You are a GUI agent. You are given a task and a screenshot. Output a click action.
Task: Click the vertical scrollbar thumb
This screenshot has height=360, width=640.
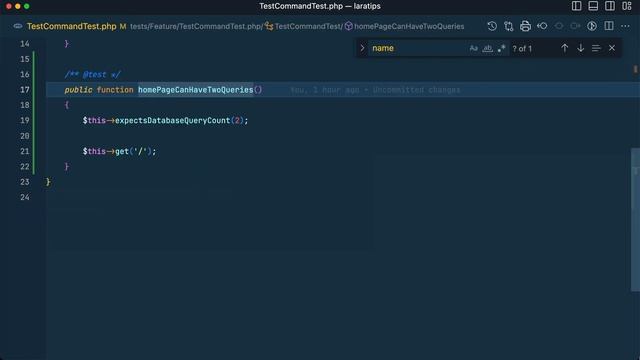(635, 220)
